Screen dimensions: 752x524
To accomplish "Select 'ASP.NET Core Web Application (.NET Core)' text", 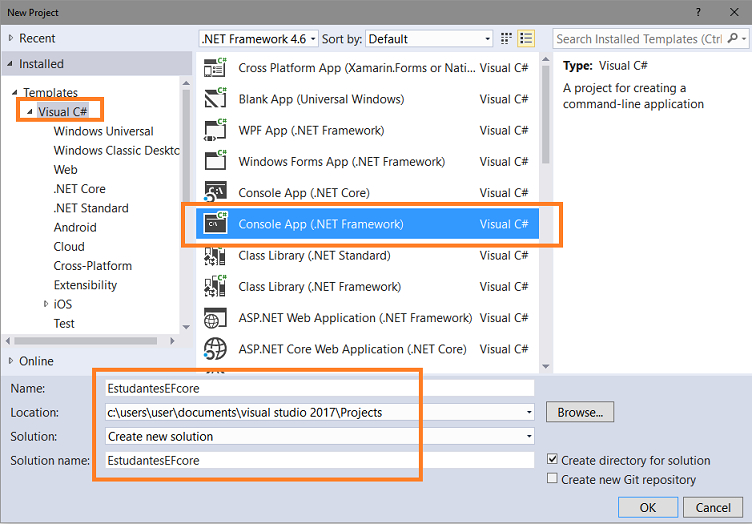I will point(352,349).
